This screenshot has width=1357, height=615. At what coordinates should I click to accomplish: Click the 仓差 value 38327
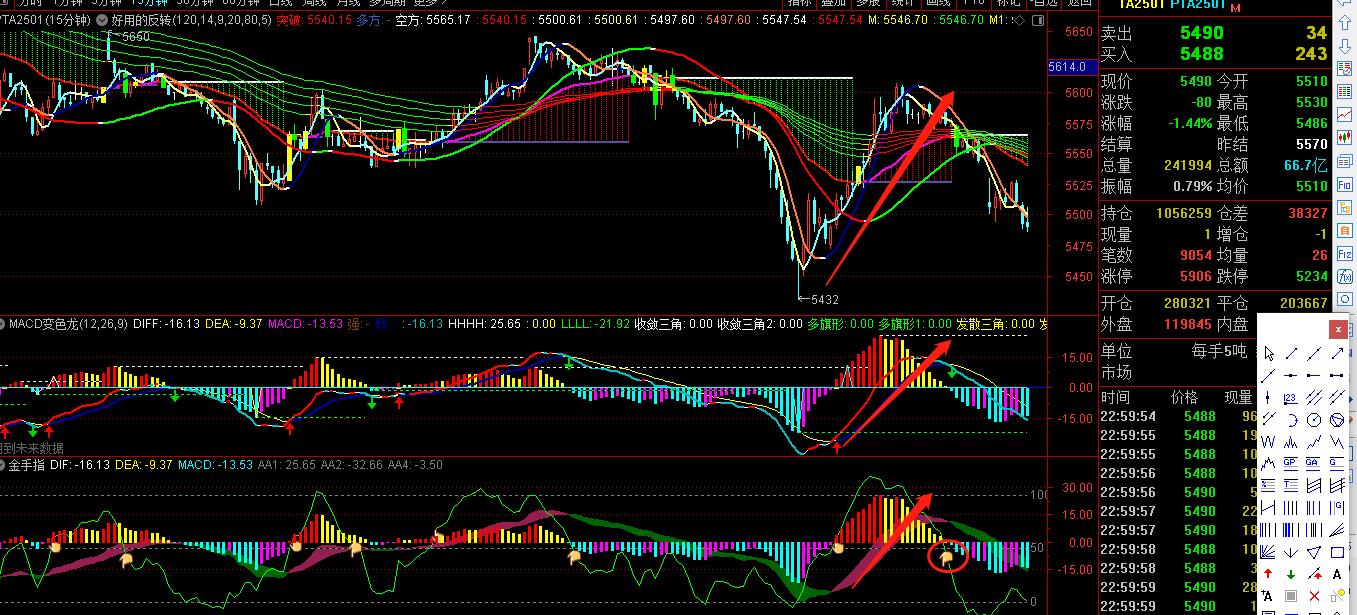pos(1308,213)
